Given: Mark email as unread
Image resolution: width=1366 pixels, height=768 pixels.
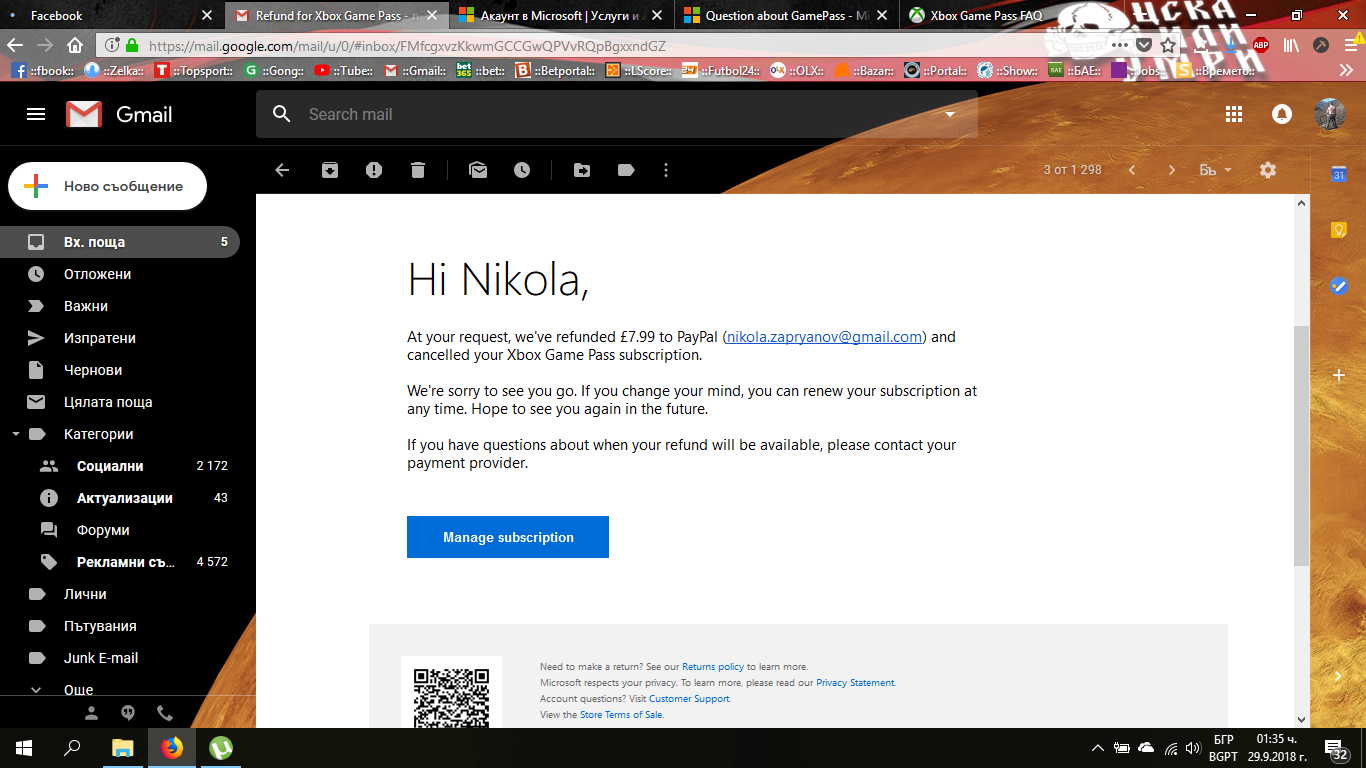Looking at the screenshot, I should point(478,170).
